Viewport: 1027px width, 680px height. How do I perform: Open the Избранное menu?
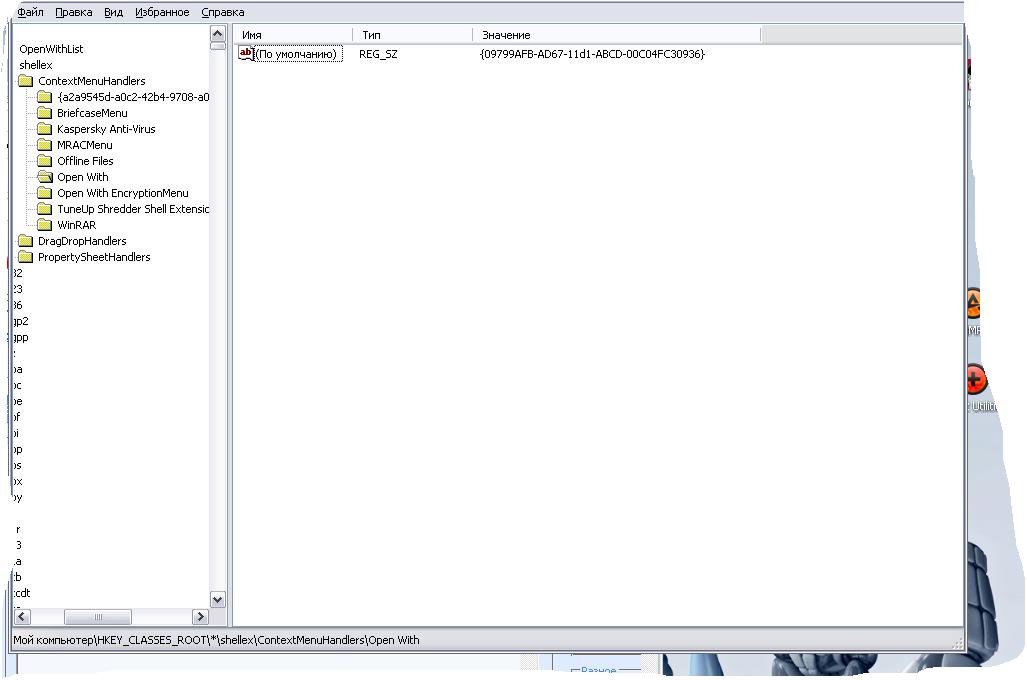point(162,12)
